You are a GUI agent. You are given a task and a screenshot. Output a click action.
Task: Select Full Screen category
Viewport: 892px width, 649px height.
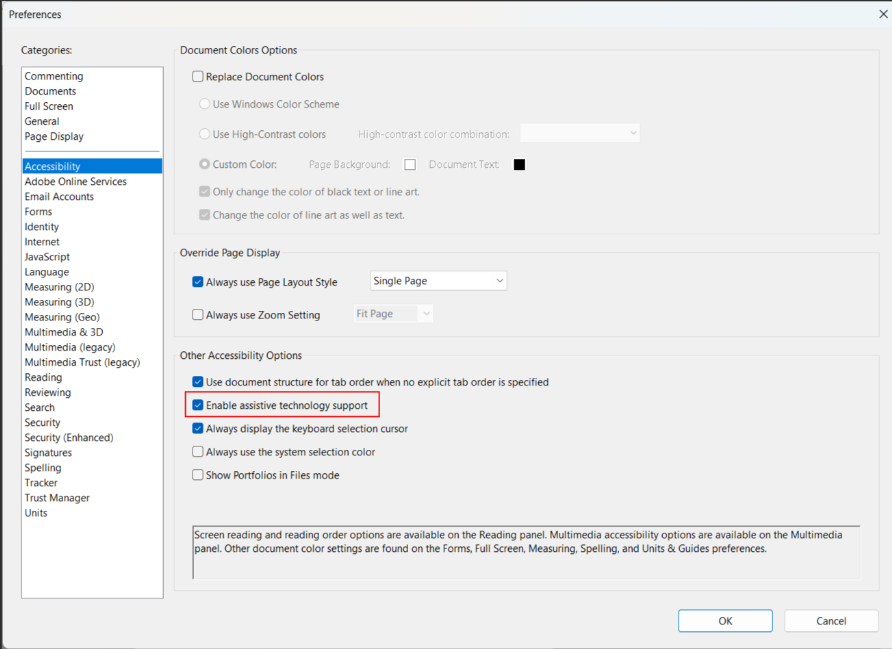92,106
